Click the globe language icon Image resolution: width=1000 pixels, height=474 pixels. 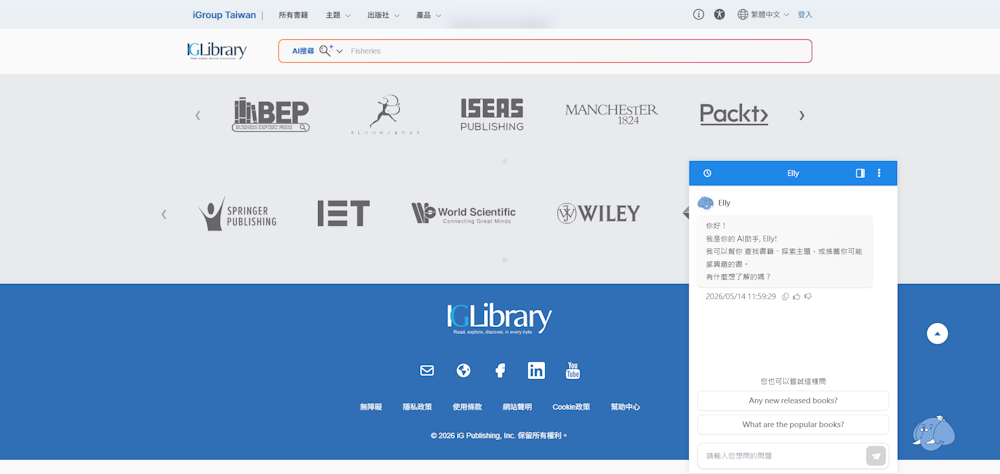[x=742, y=15]
